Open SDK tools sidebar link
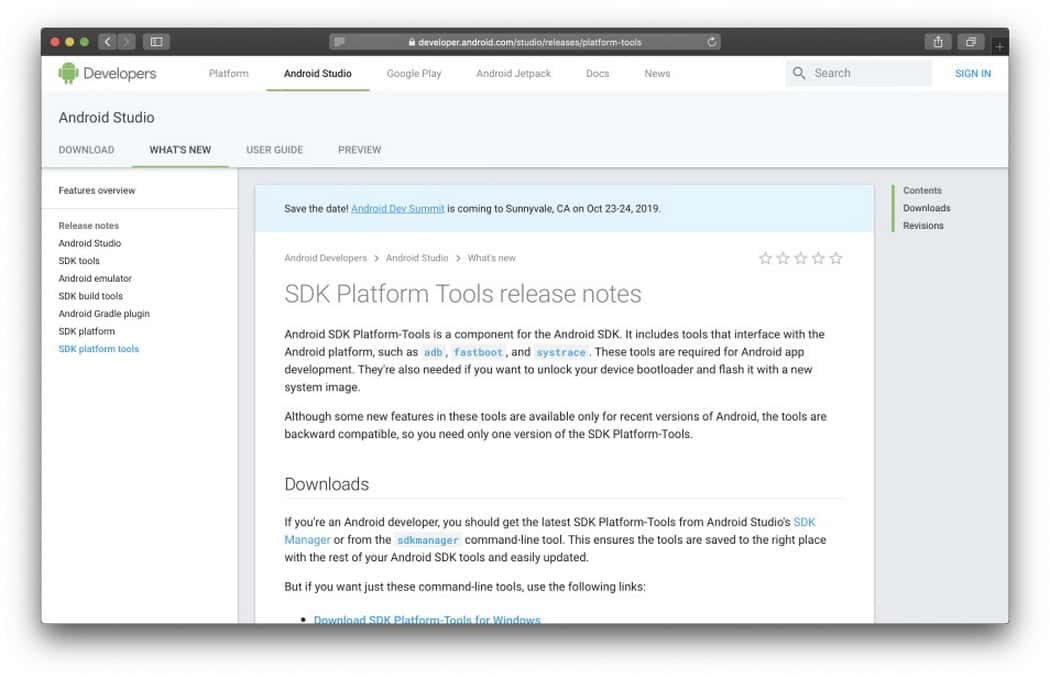 pos(79,261)
